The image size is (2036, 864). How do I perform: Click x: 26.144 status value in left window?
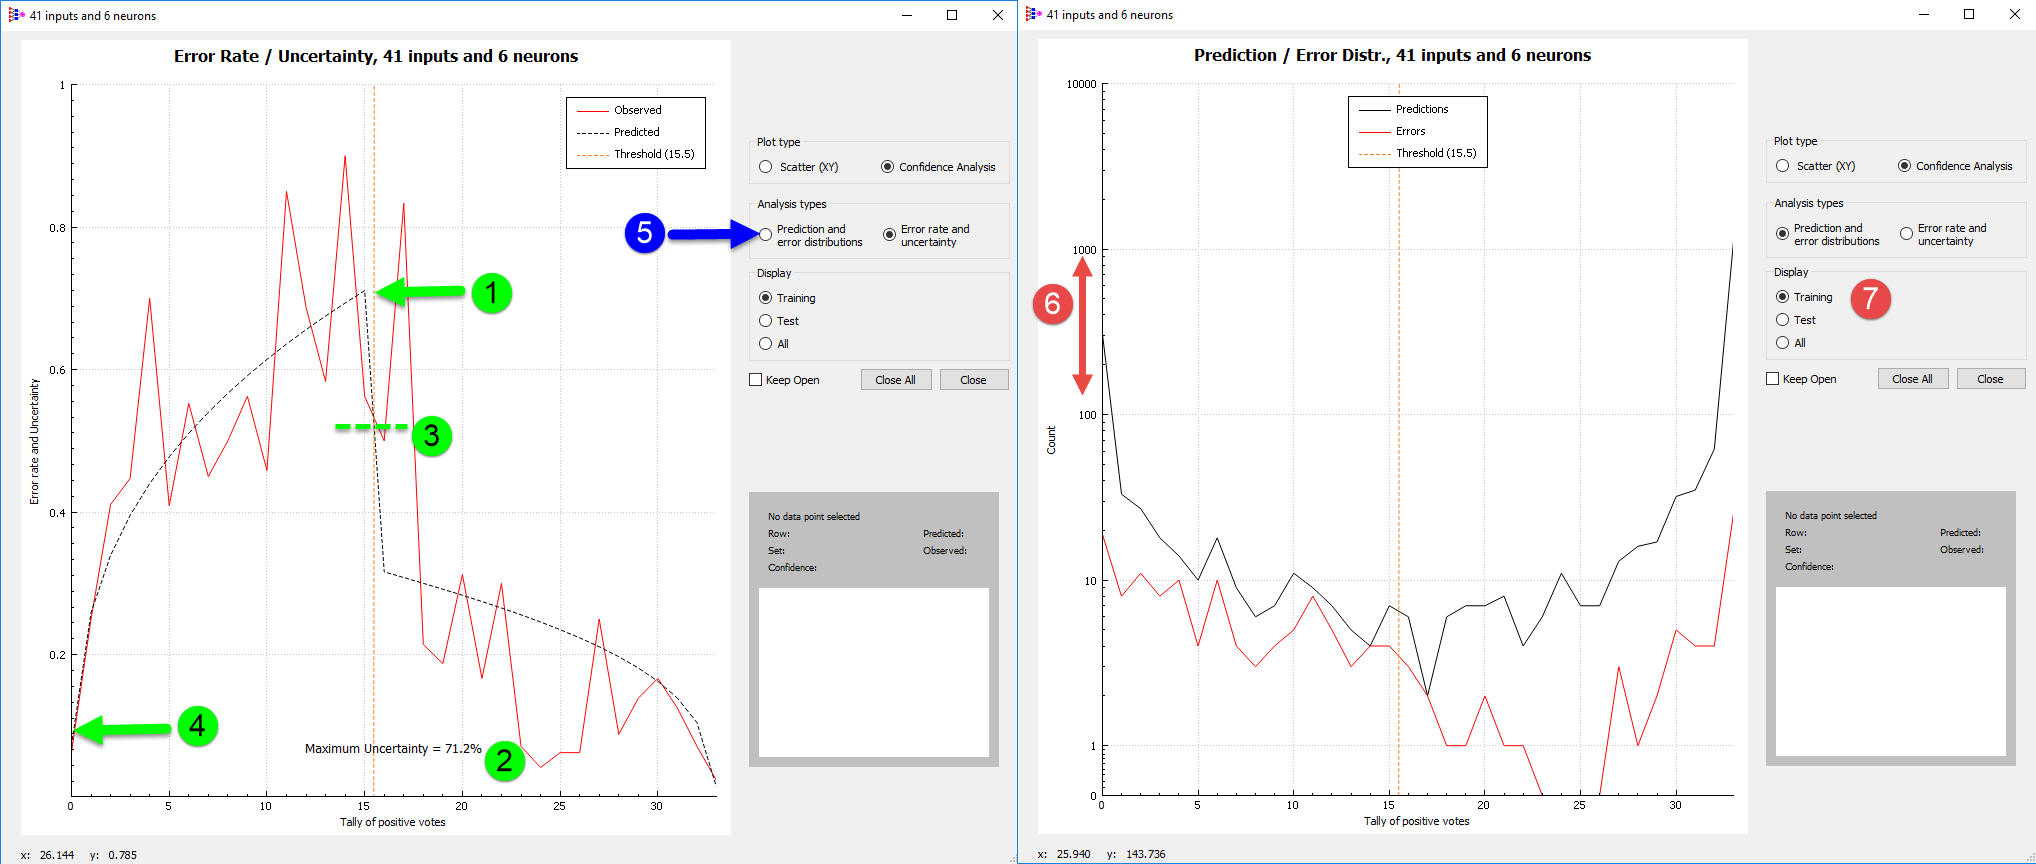(x=47, y=855)
